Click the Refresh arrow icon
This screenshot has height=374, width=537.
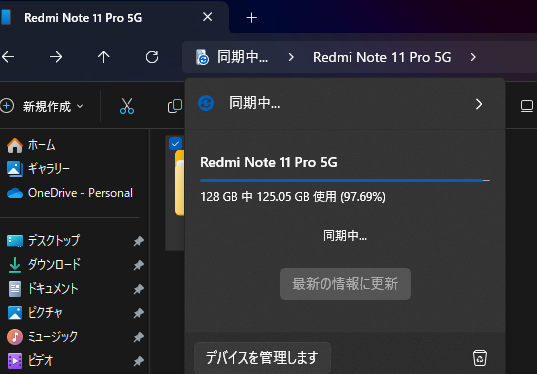[152, 57]
